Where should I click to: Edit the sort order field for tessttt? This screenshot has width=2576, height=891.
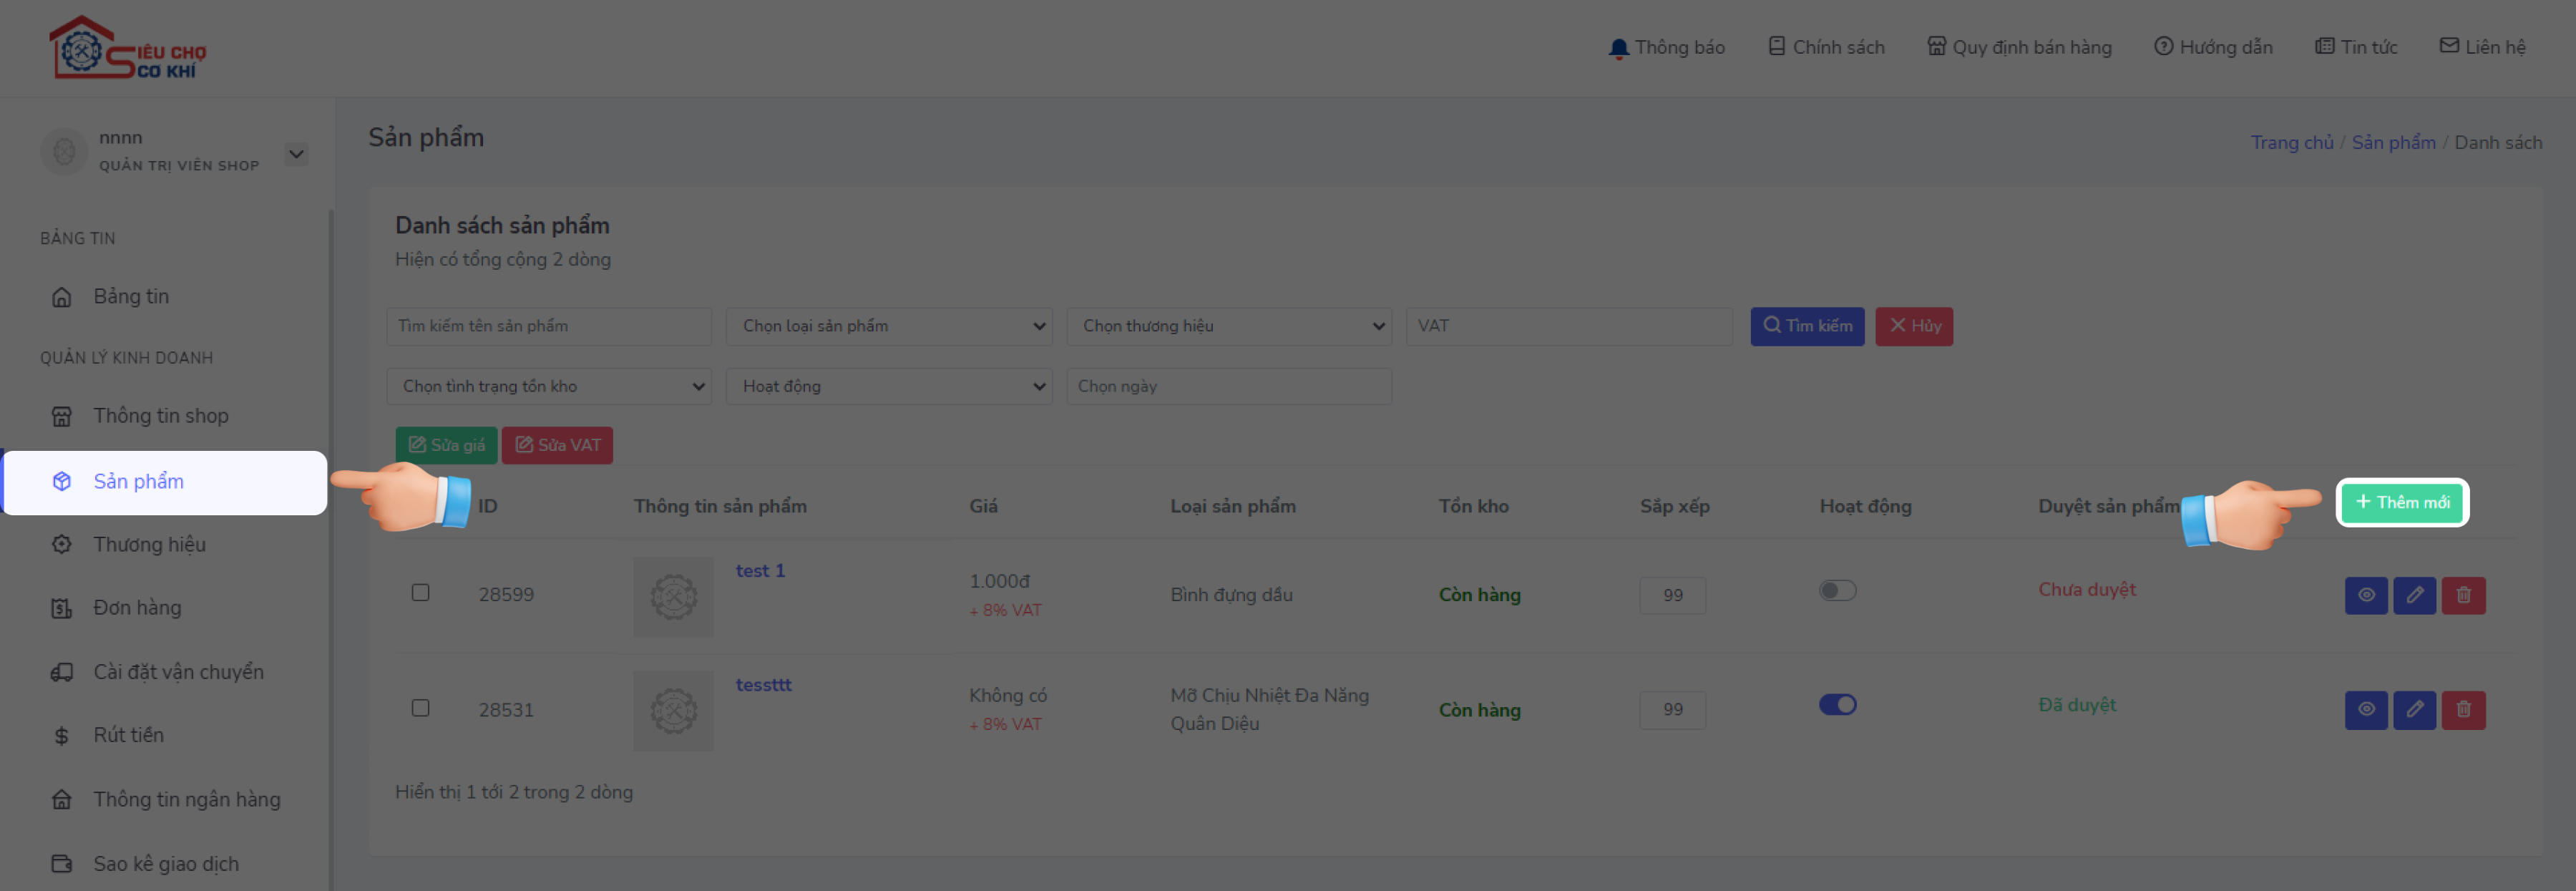click(x=1672, y=710)
